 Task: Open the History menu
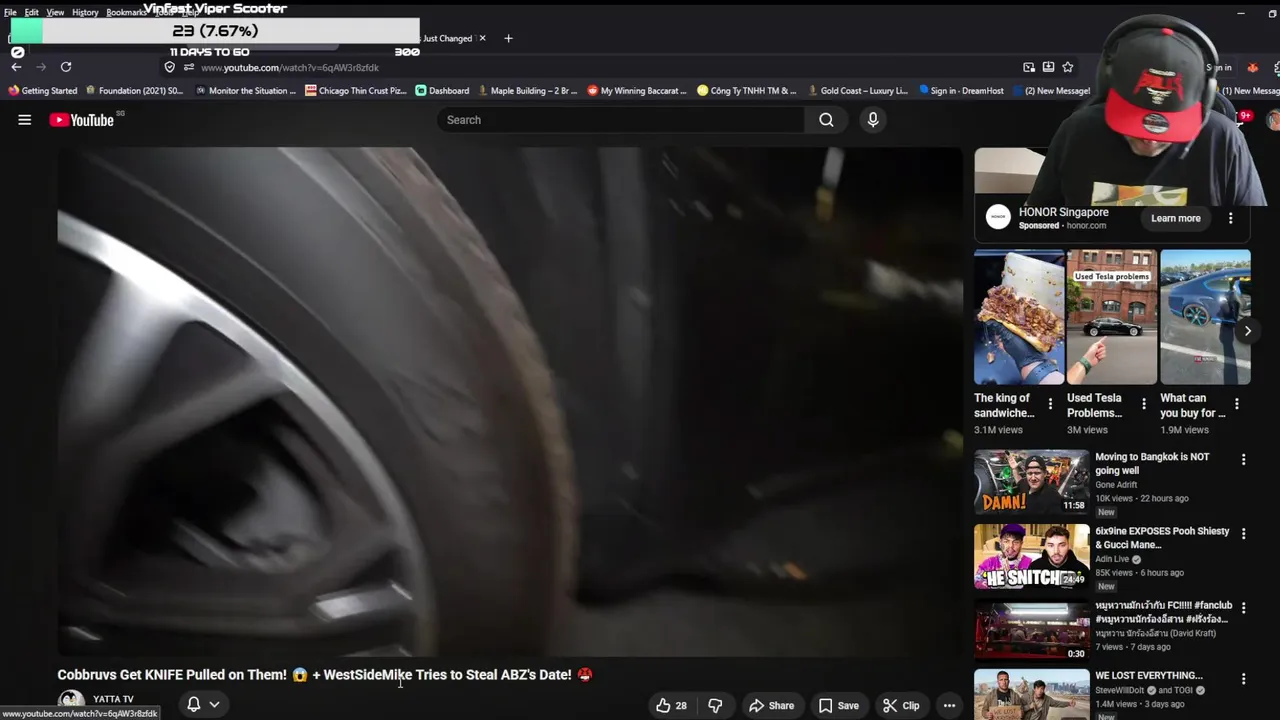(x=85, y=12)
